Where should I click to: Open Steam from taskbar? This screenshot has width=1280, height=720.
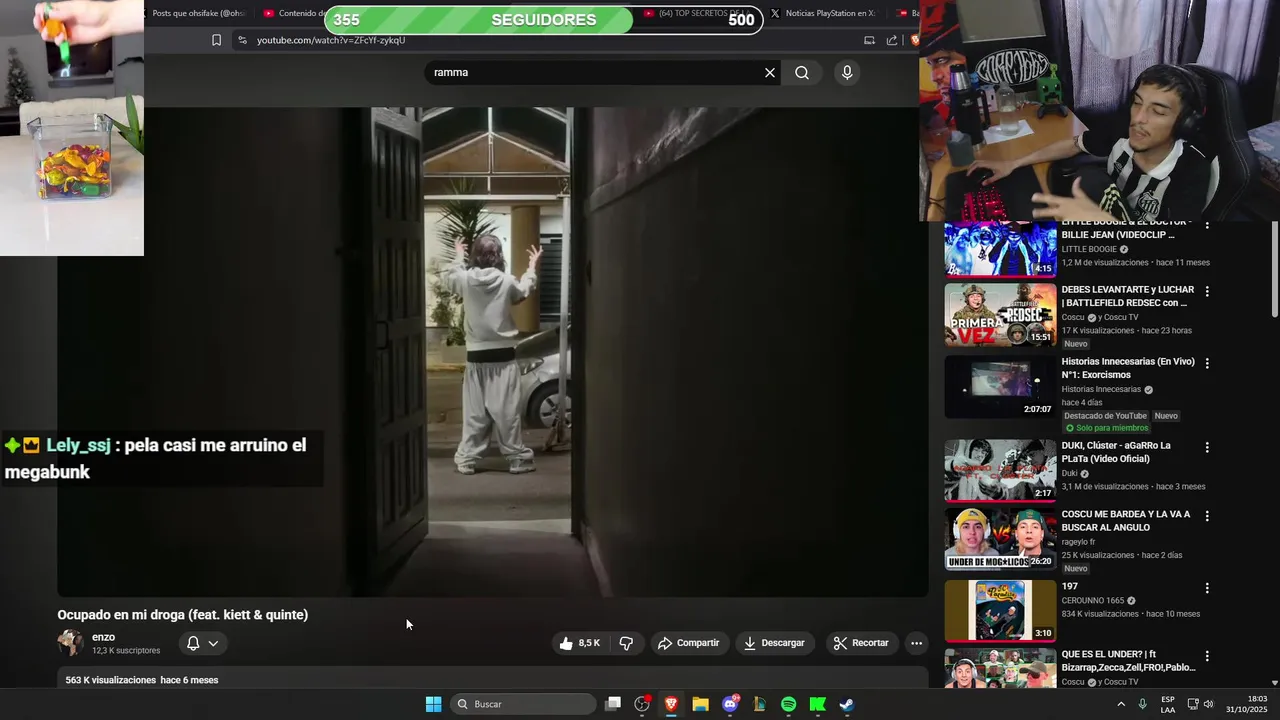click(846, 704)
